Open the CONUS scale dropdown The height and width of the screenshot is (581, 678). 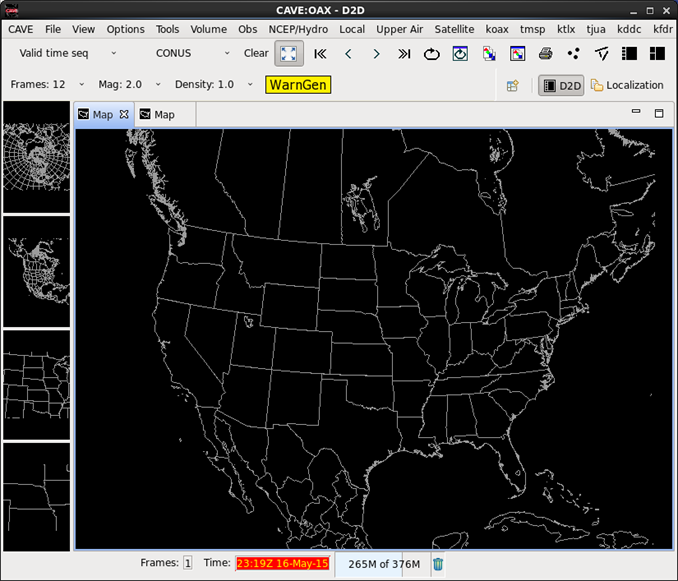(x=192, y=53)
